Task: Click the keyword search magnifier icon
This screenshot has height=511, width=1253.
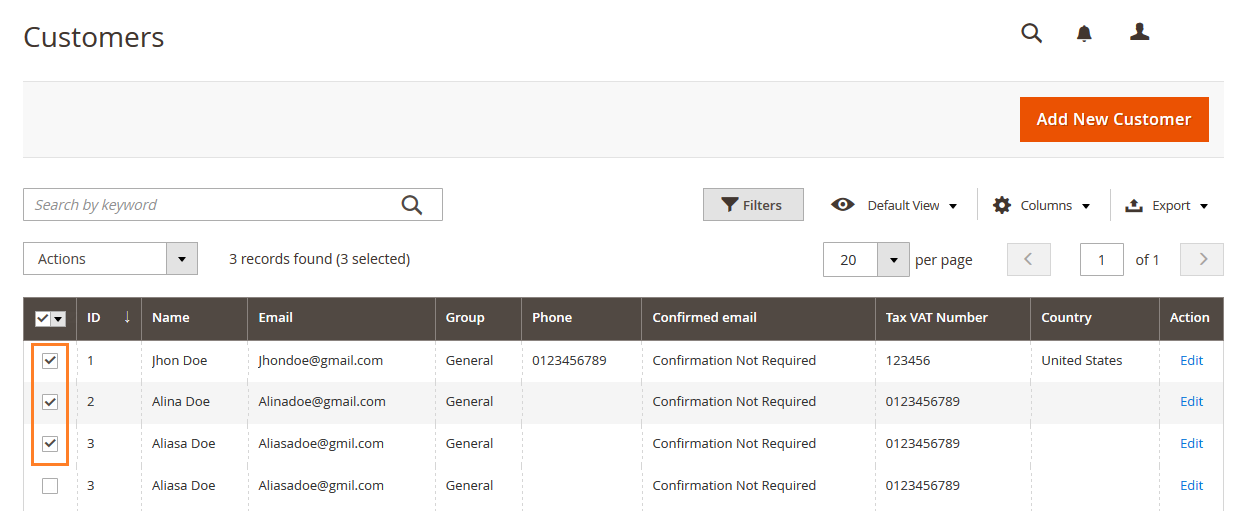Action: tap(412, 205)
